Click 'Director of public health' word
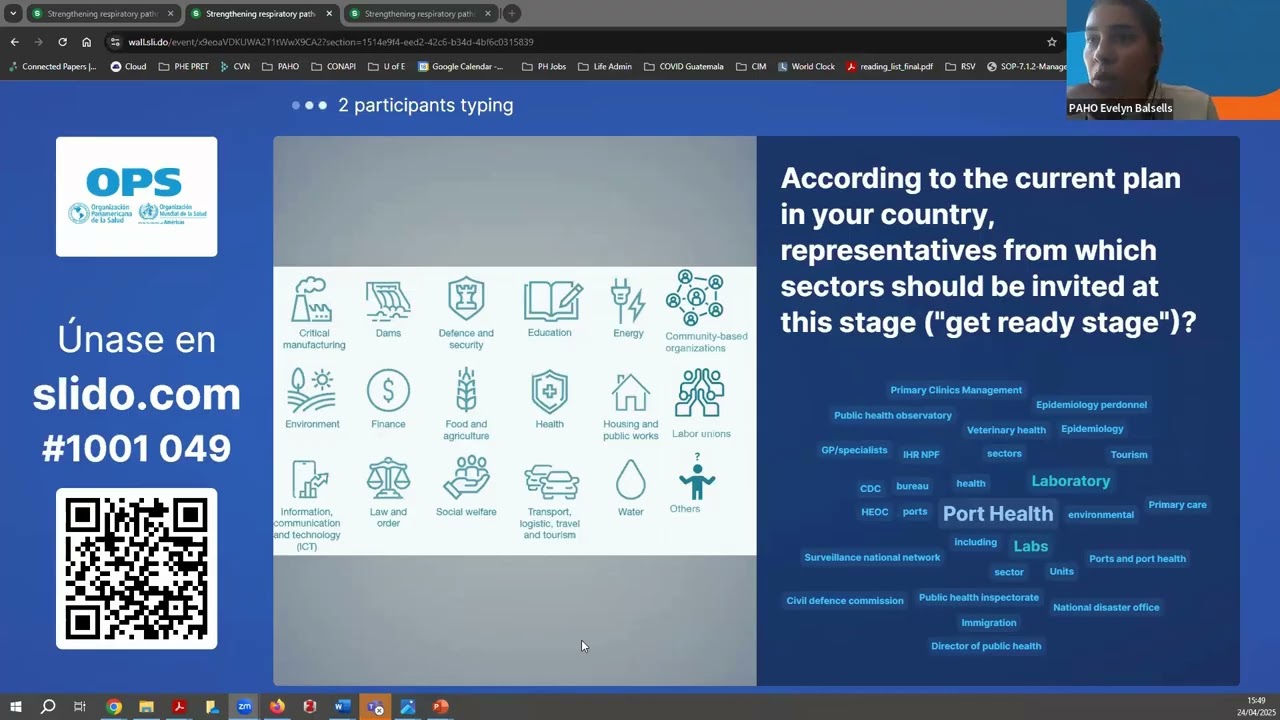 point(986,646)
